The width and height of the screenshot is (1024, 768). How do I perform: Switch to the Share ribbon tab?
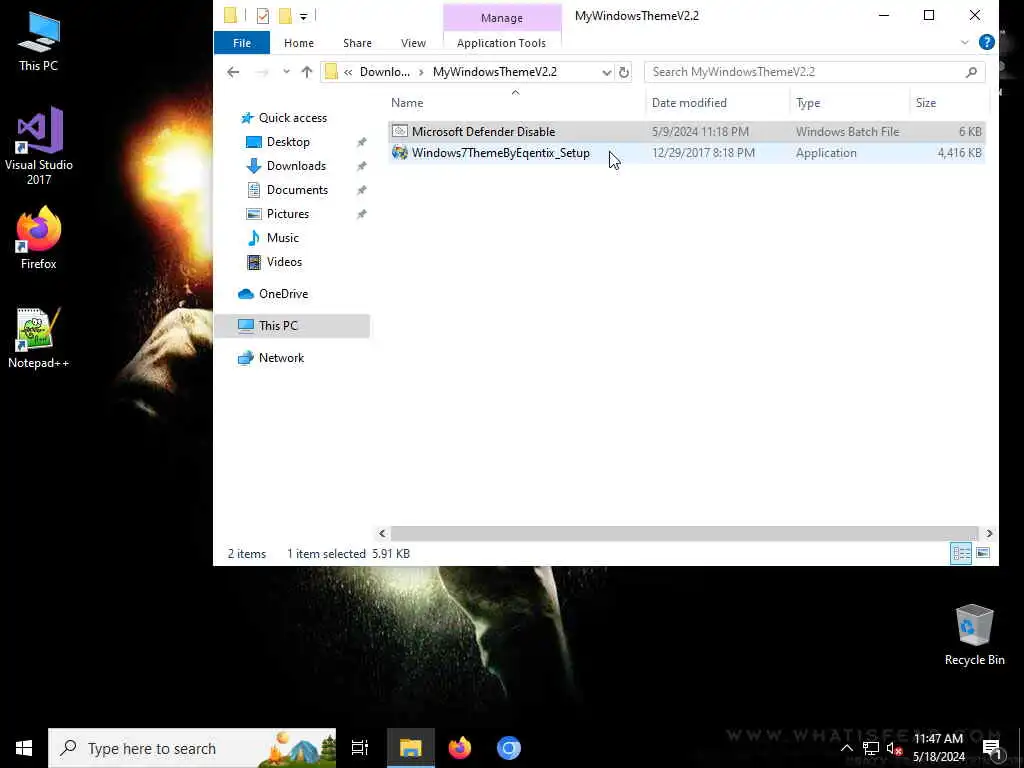click(357, 43)
